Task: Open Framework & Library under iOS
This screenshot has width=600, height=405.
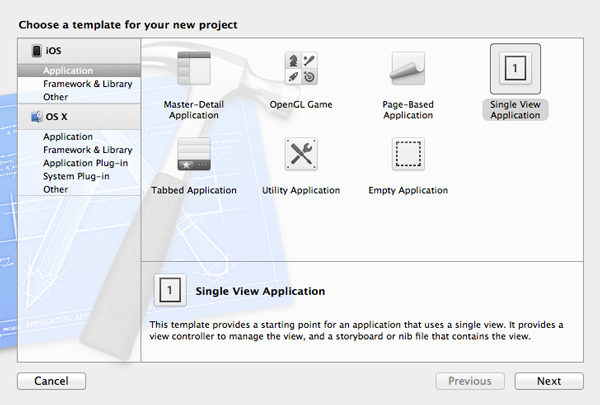Action: click(x=87, y=84)
